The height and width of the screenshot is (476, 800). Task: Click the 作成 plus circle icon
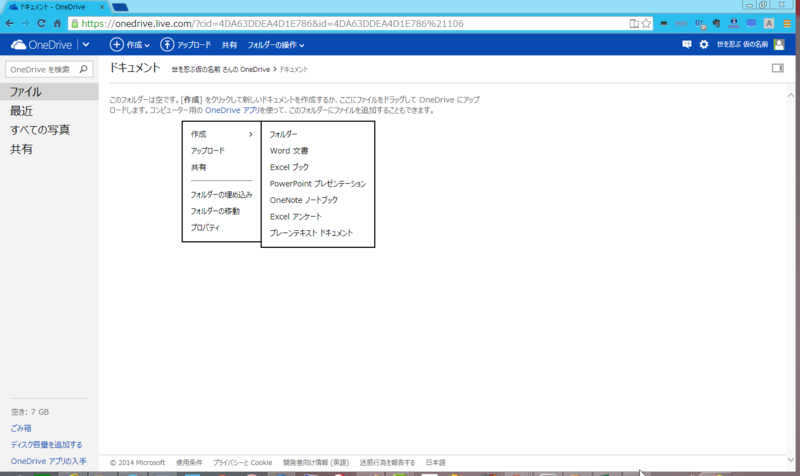click(116, 45)
